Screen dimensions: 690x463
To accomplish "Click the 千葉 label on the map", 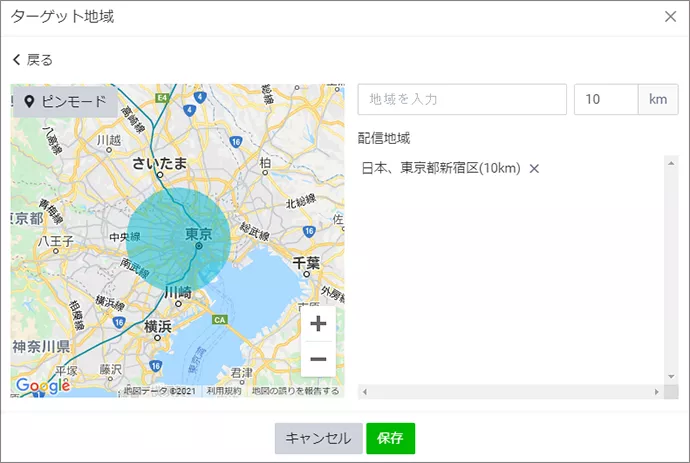I will coord(306,263).
